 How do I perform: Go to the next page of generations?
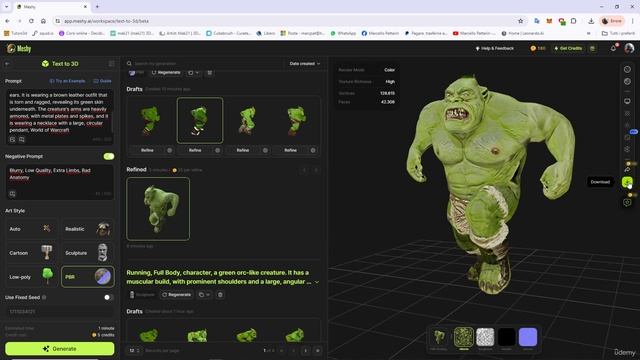305,351
